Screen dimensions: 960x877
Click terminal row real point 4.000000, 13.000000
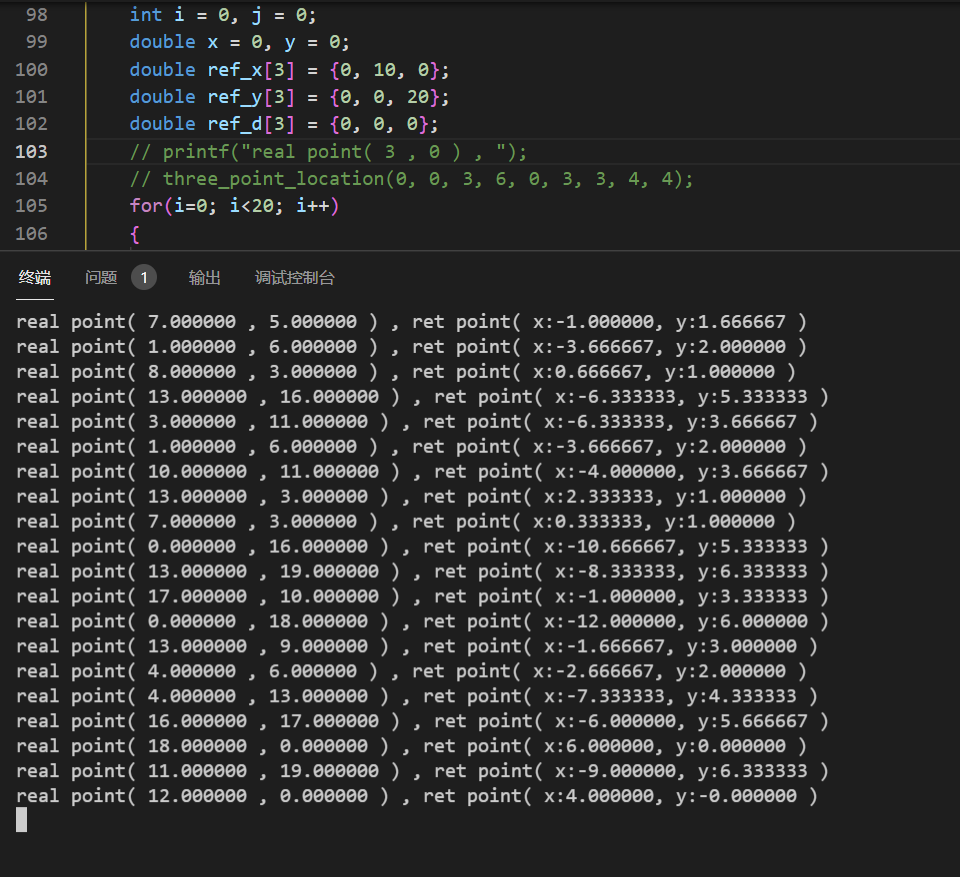(417, 696)
